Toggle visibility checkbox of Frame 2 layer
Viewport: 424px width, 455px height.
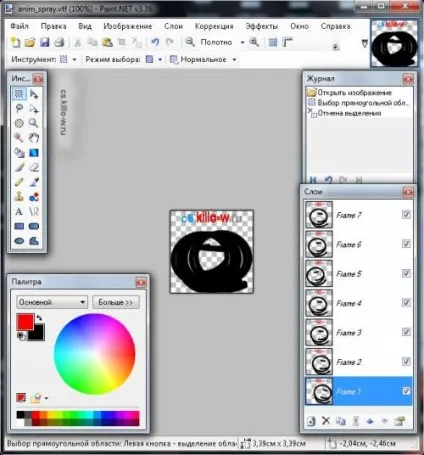406,361
